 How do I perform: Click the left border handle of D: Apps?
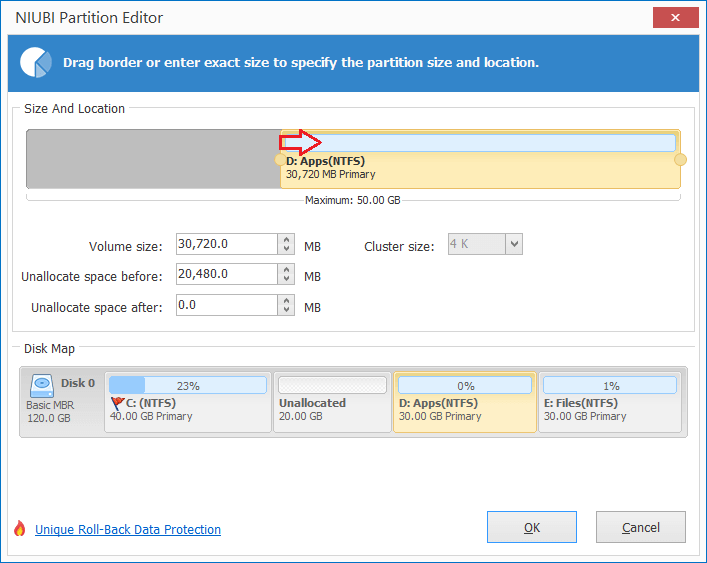(280, 160)
